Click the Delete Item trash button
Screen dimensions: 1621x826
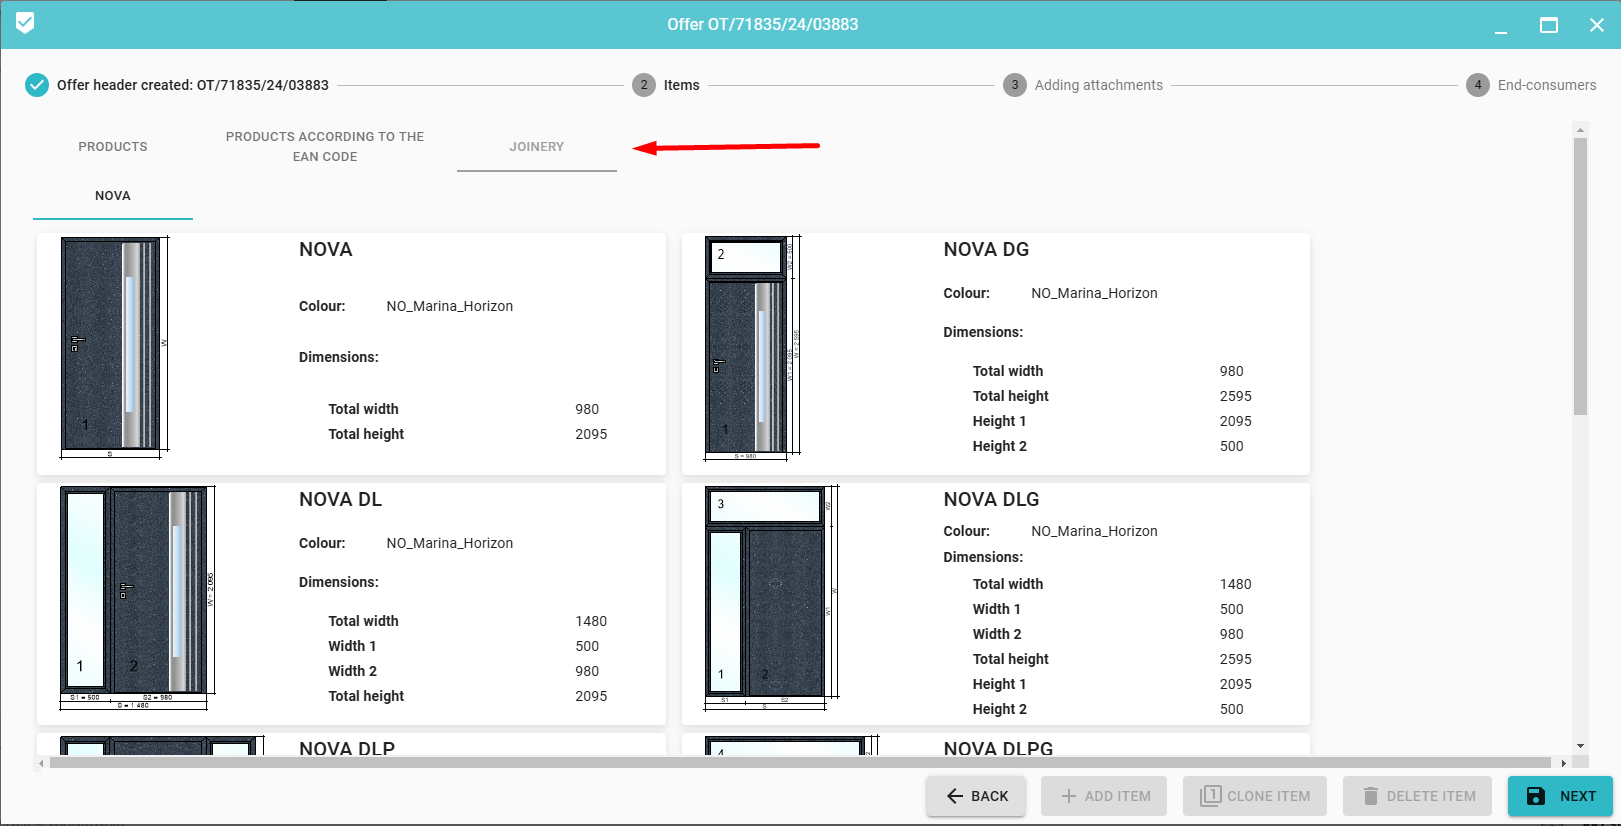click(x=1417, y=796)
